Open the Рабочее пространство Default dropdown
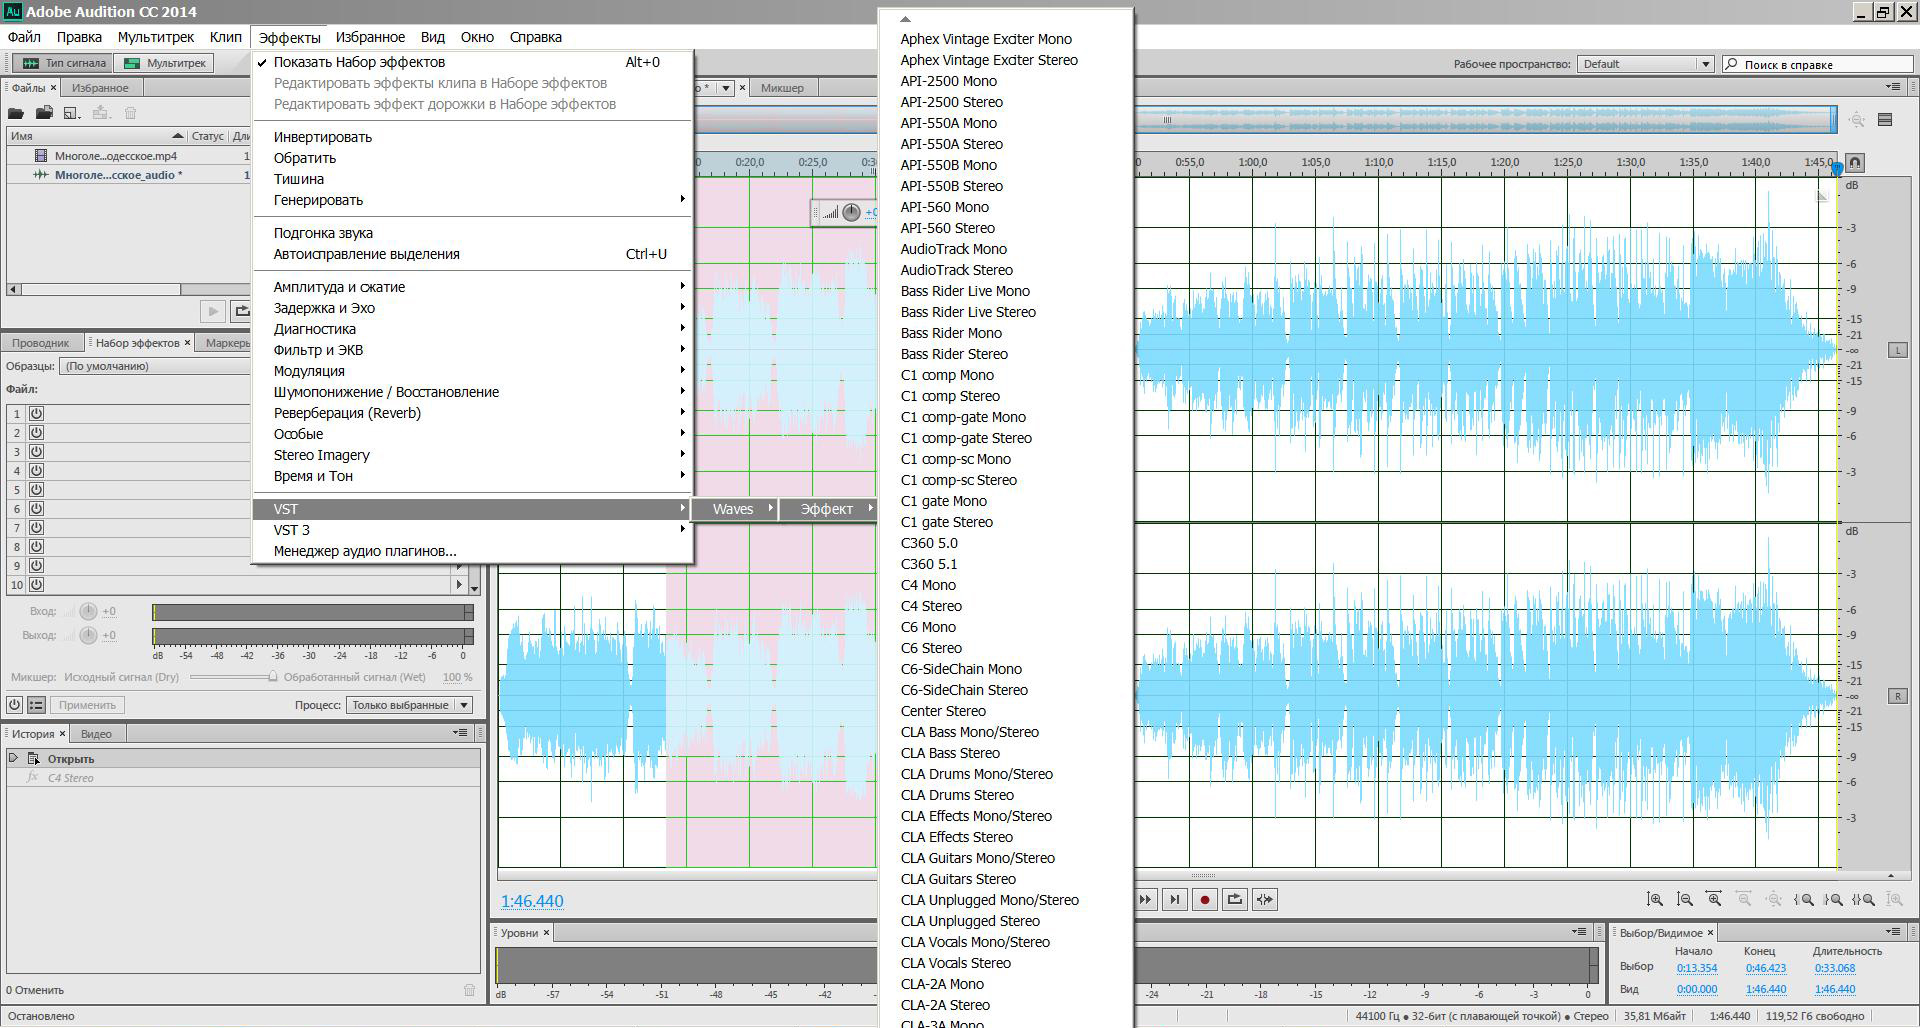 (1645, 64)
